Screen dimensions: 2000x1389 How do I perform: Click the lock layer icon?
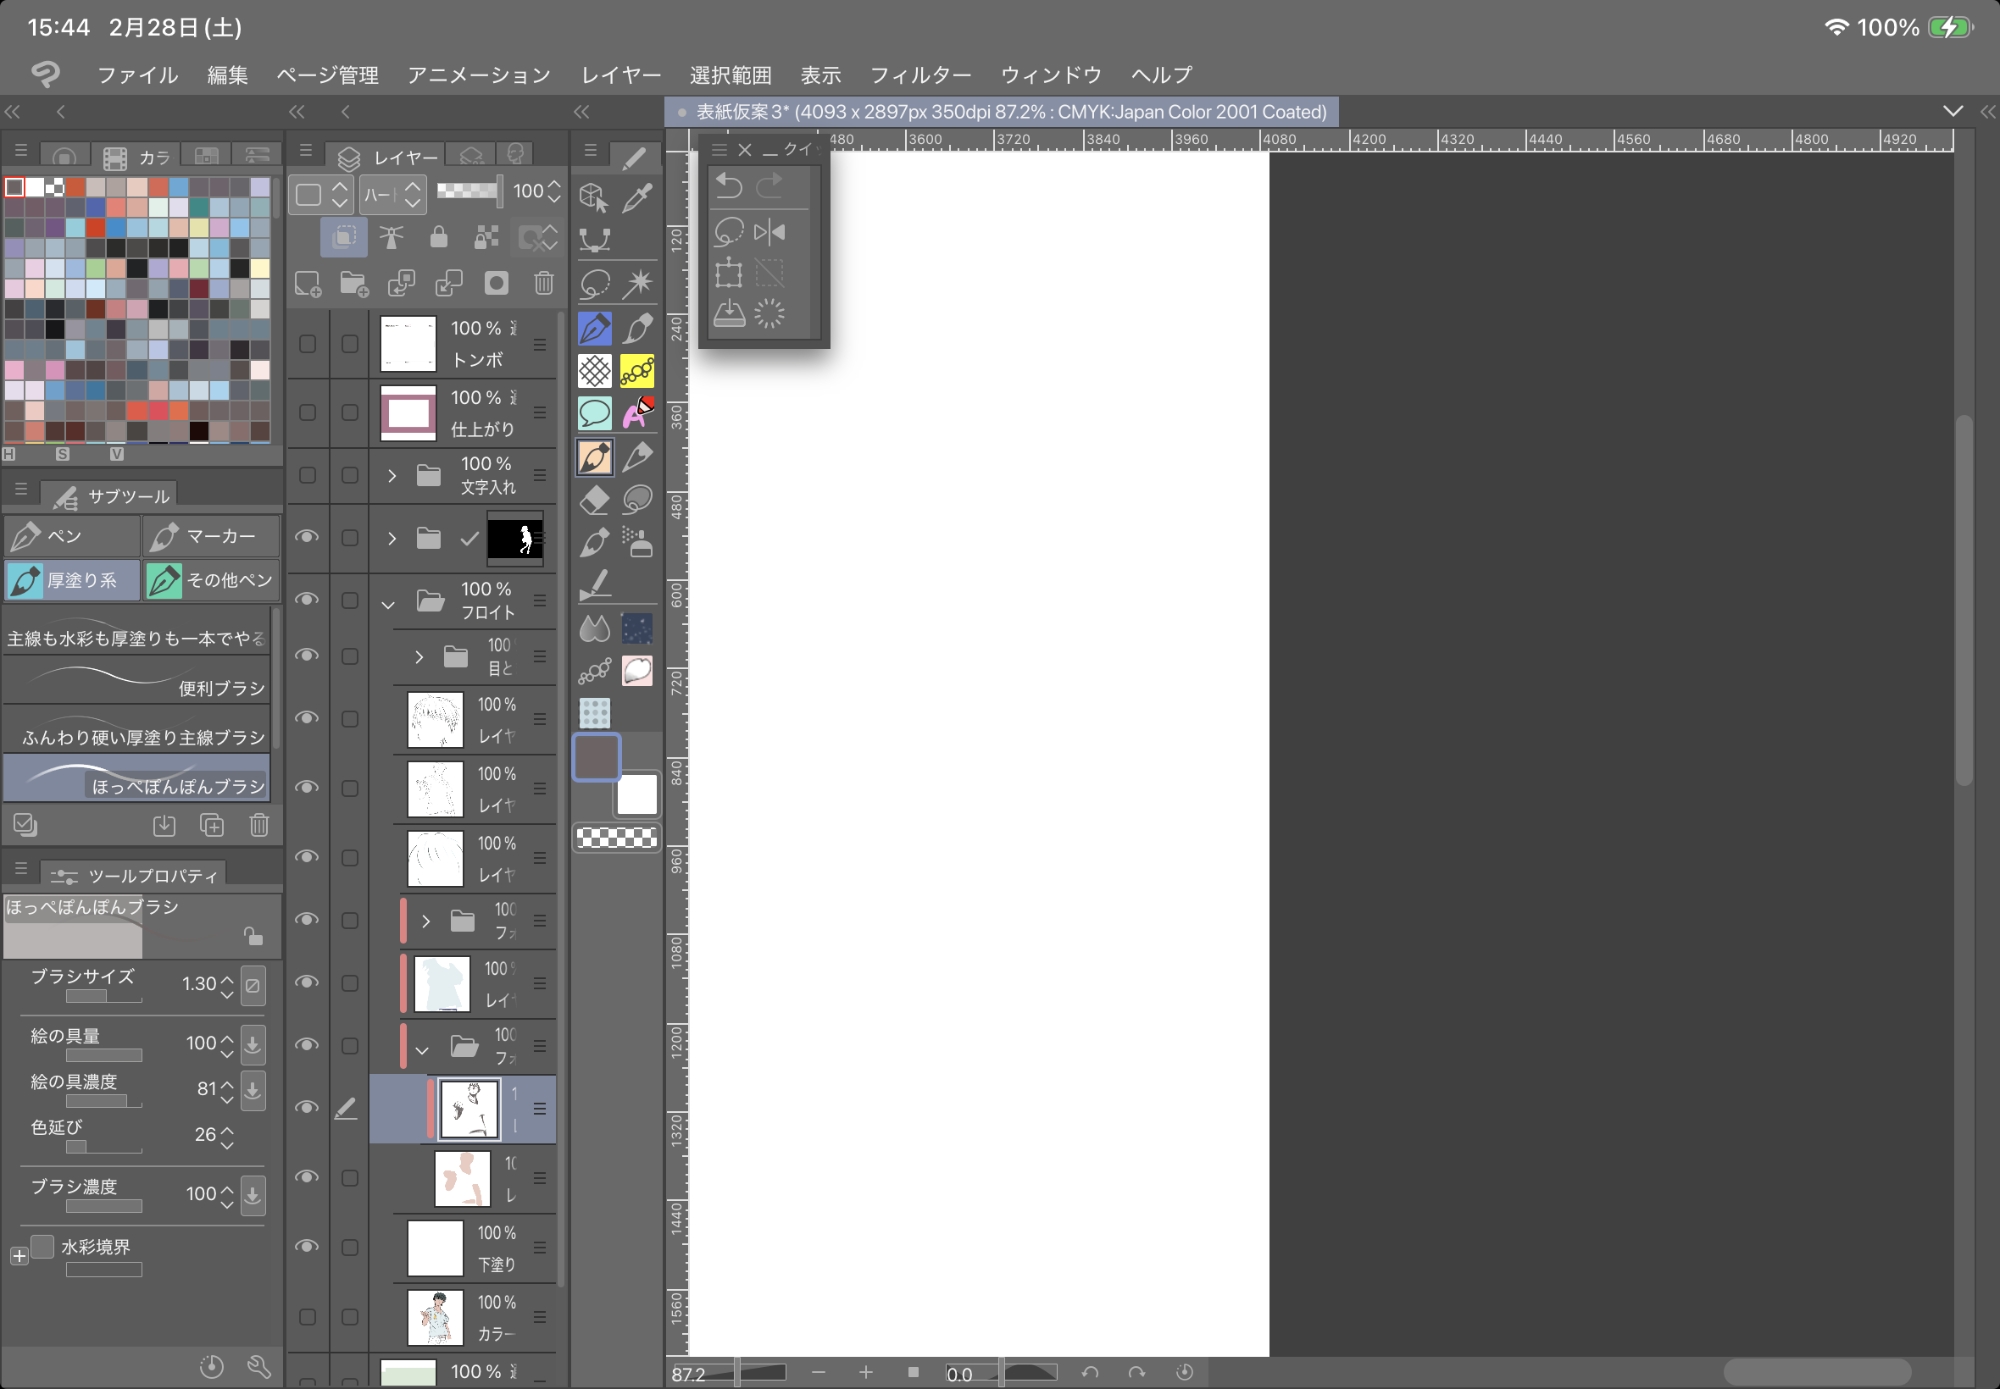[438, 237]
